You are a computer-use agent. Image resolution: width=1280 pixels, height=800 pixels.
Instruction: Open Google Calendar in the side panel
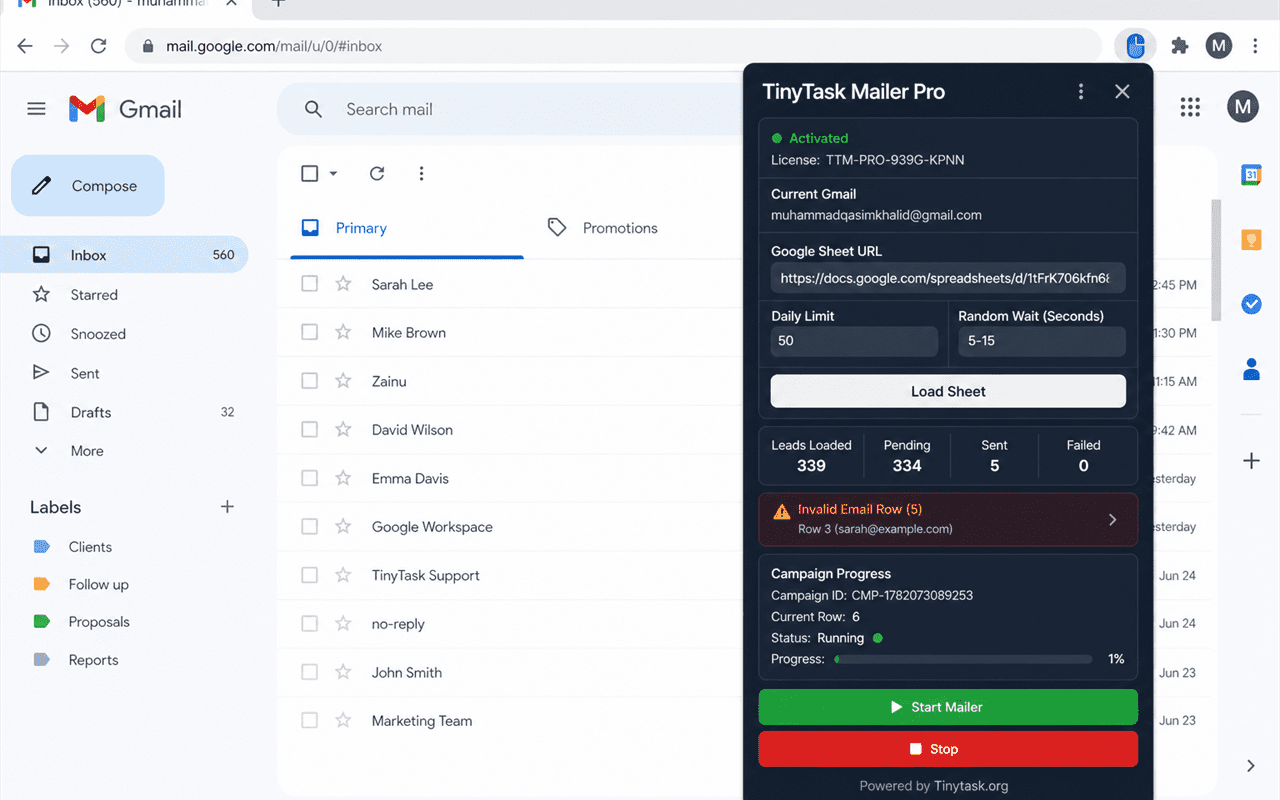point(1251,175)
